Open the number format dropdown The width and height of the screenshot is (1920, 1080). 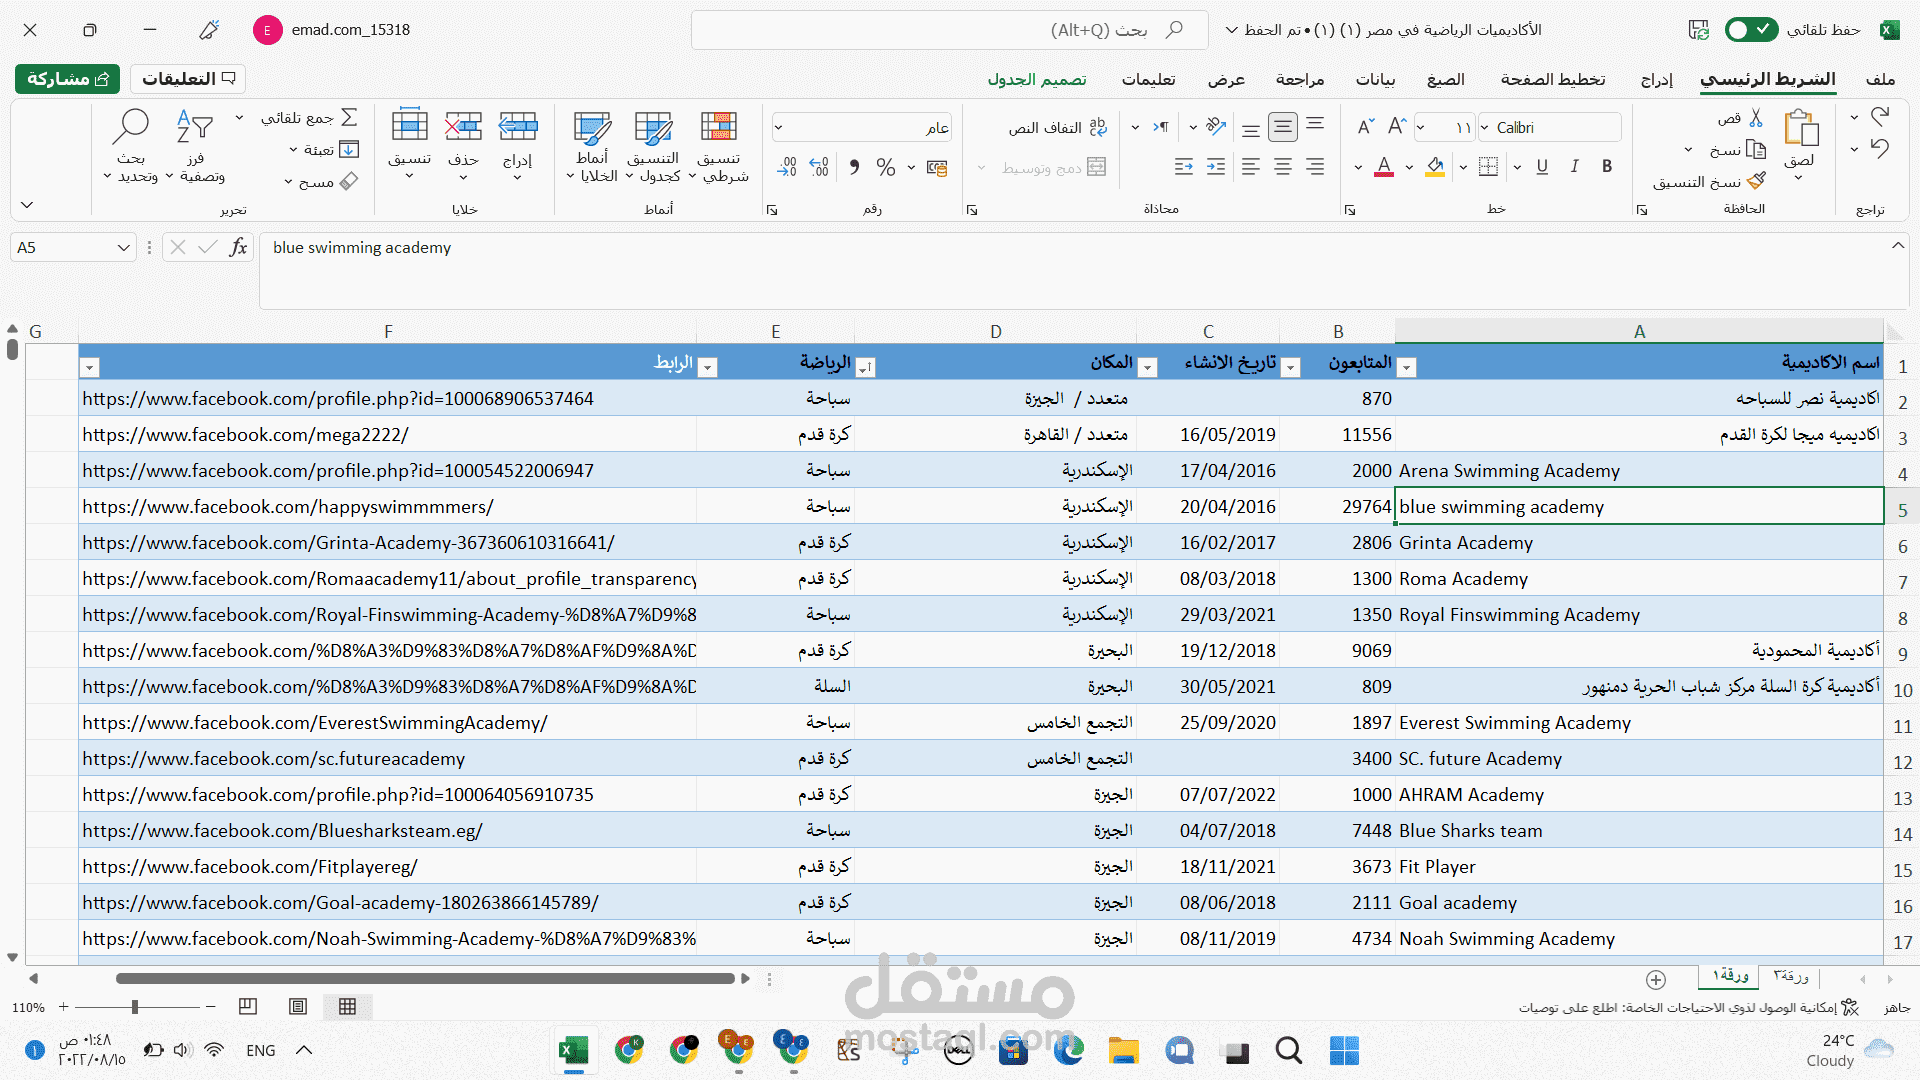tap(779, 127)
